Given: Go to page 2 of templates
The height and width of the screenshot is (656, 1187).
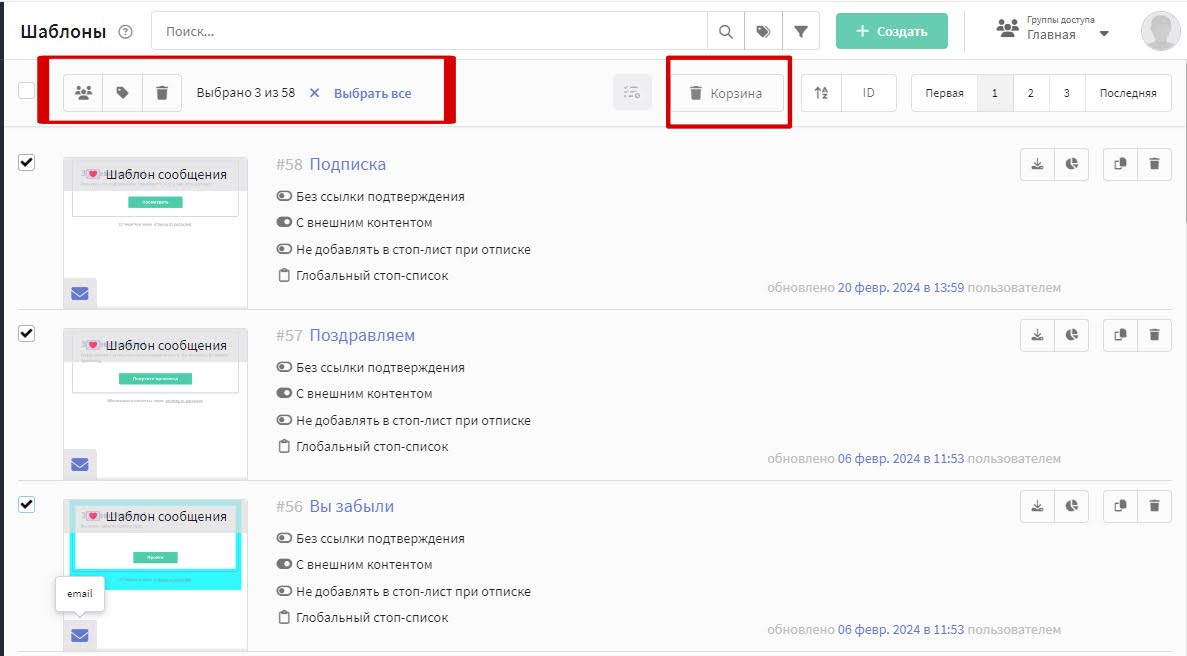Looking at the screenshot, I should click(x=1030, y=93).
